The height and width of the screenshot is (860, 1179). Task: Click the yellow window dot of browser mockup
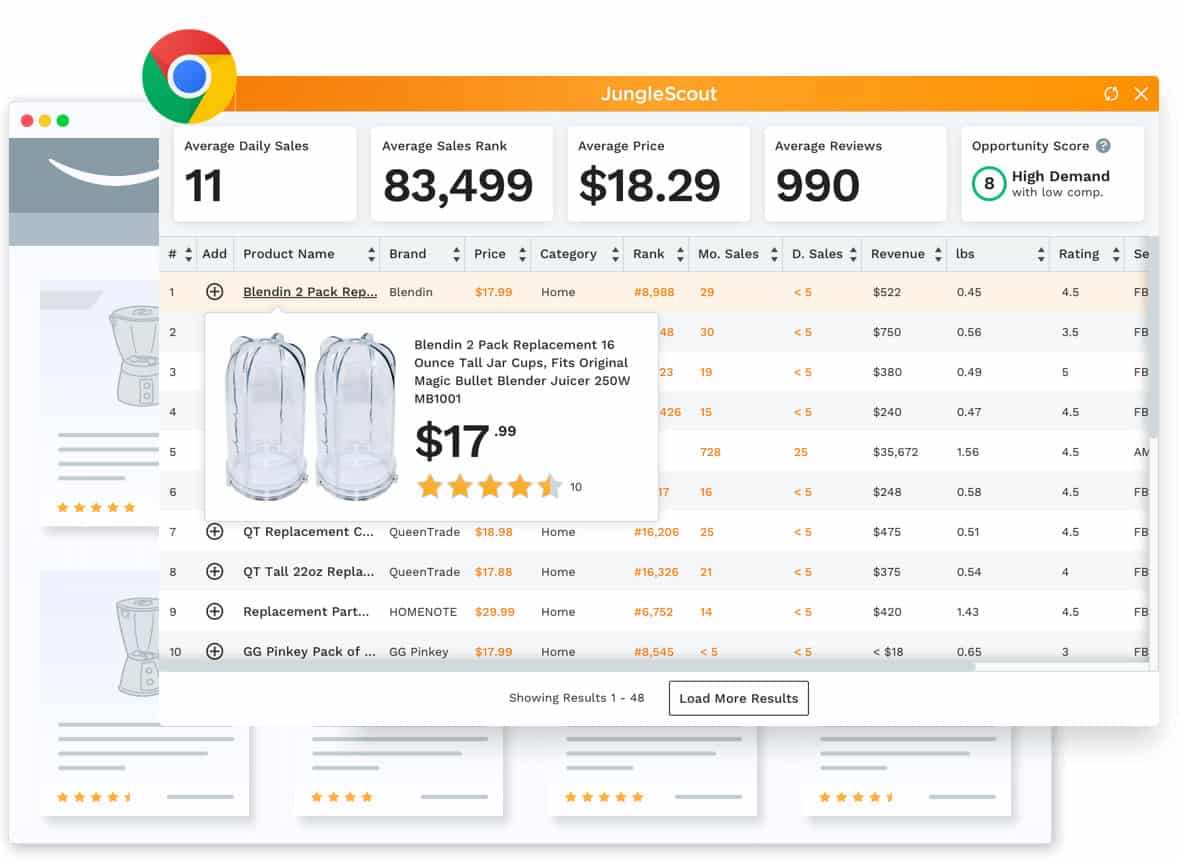coord(45,120)
